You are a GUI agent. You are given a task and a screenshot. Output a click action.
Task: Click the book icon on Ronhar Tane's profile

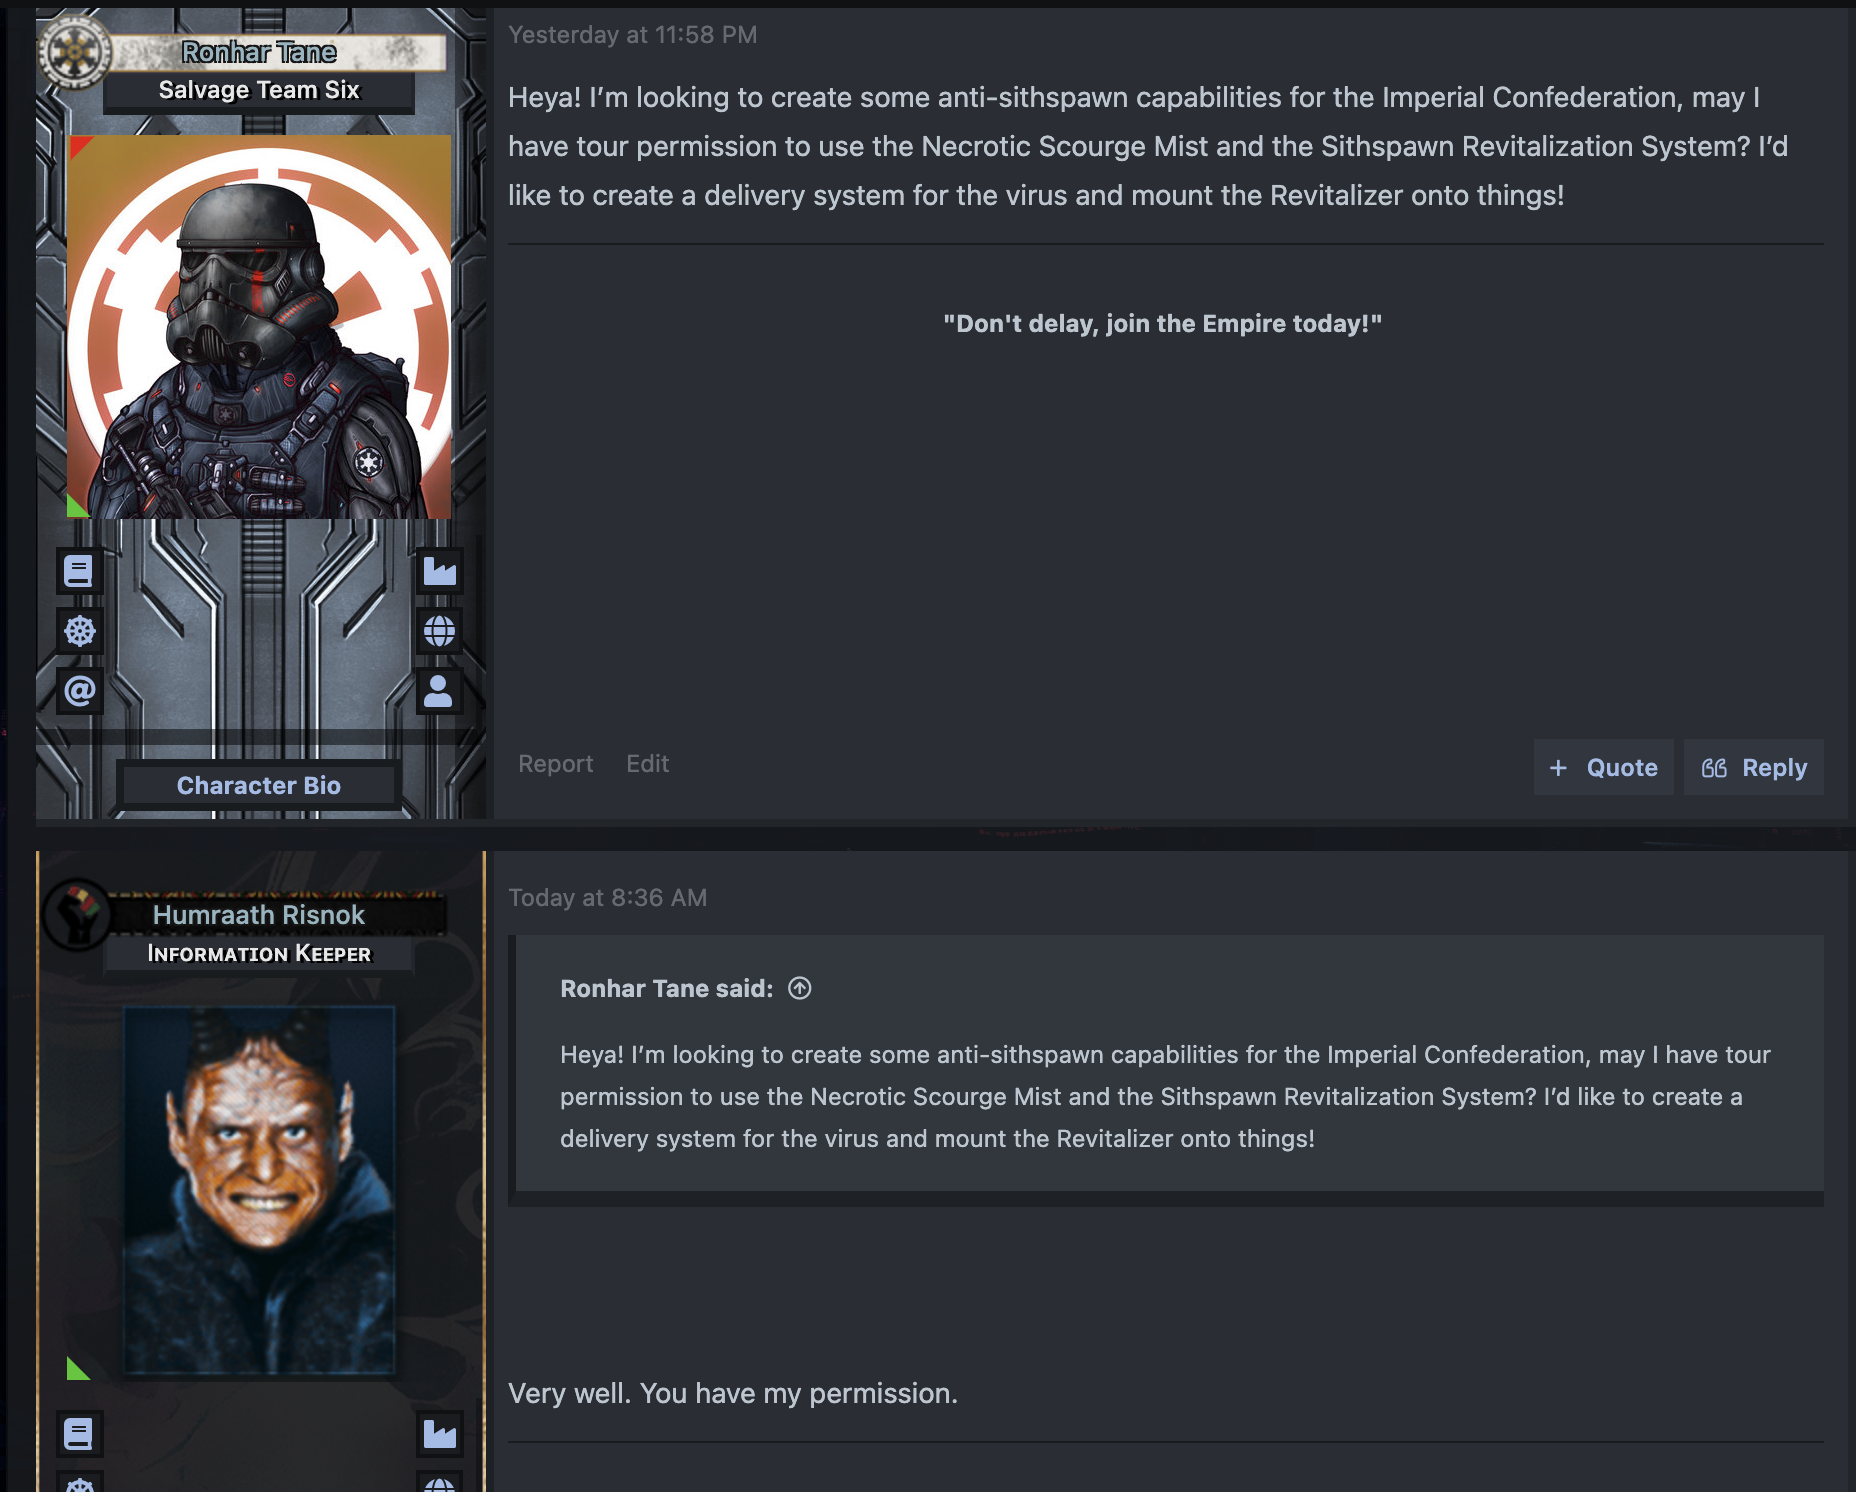(x=79, y=571)
